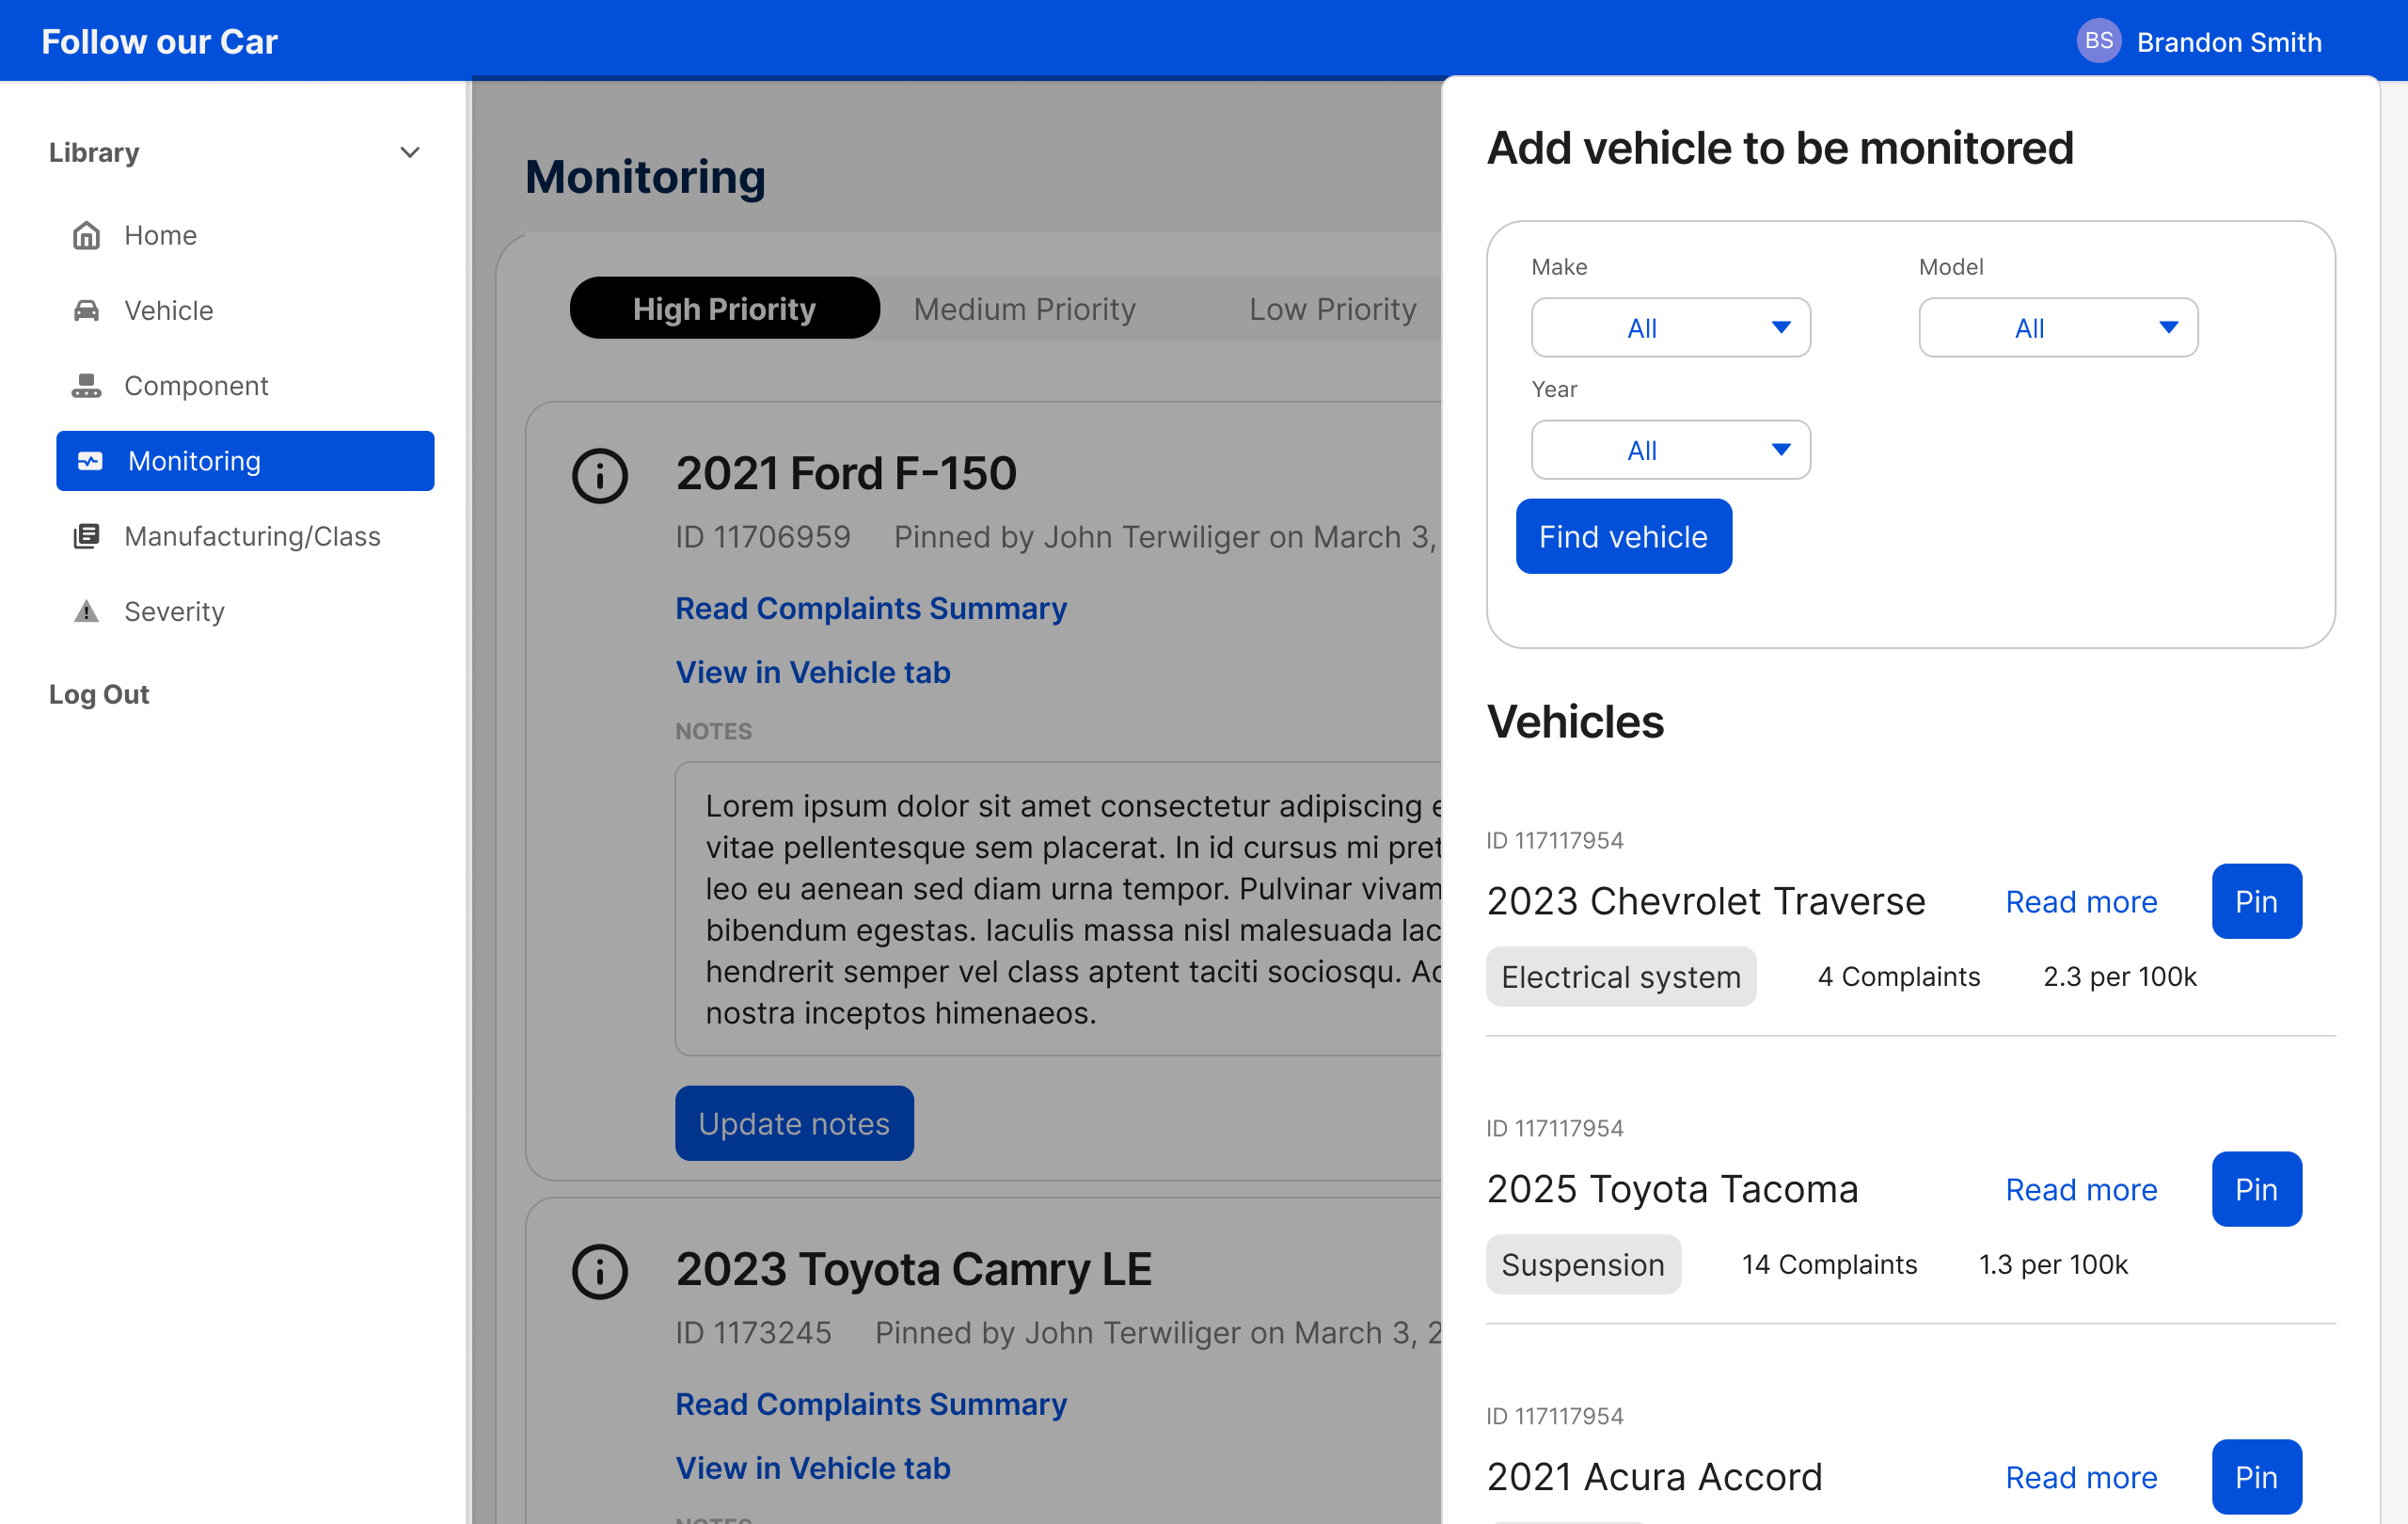This screenshot has height=1524, width=2408.
Task: Open Home in the sidebar
Action: click(x=245, y=235)
